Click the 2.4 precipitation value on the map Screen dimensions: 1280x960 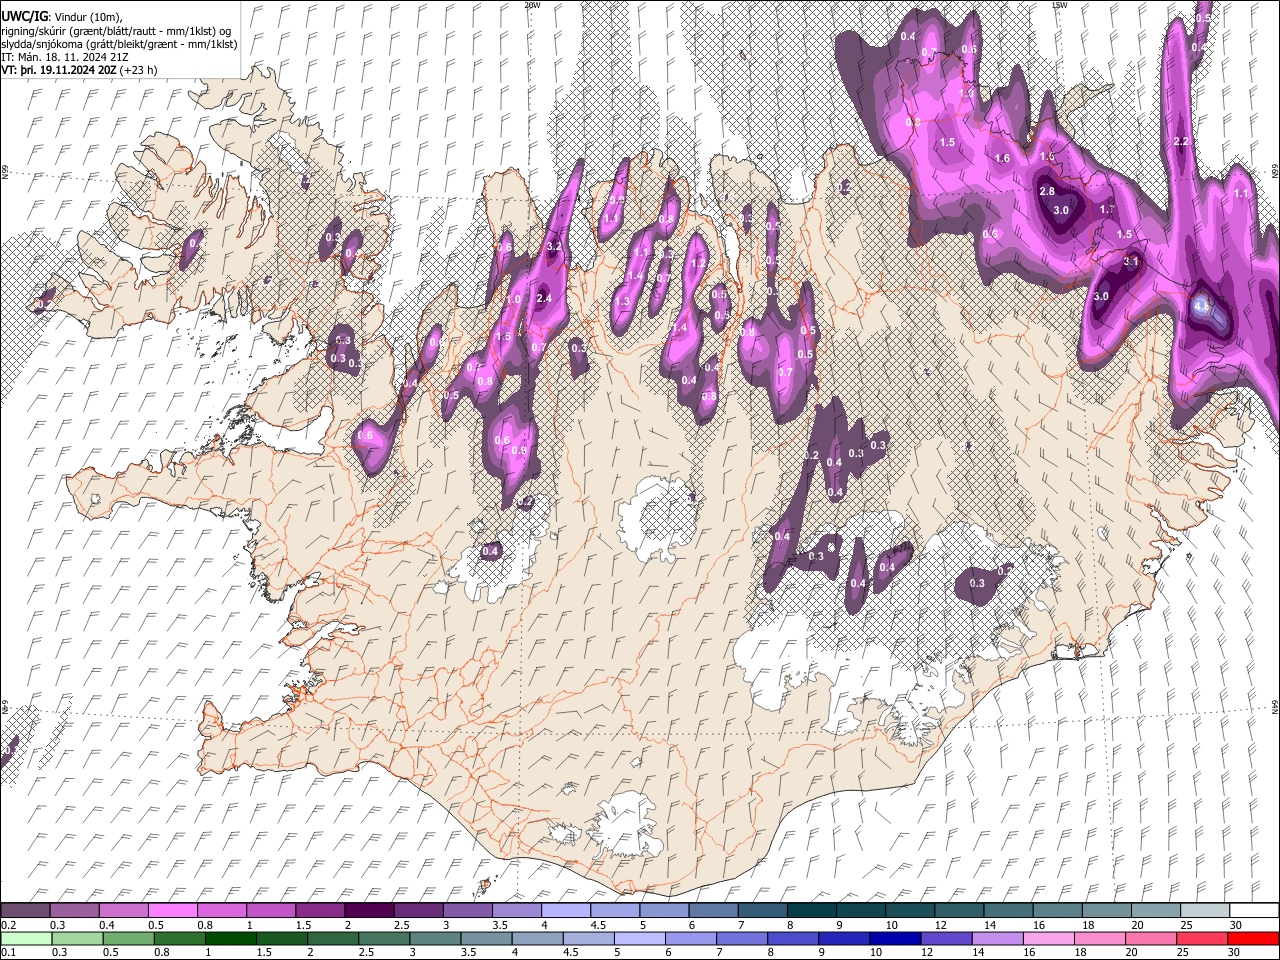pos(545,298)
